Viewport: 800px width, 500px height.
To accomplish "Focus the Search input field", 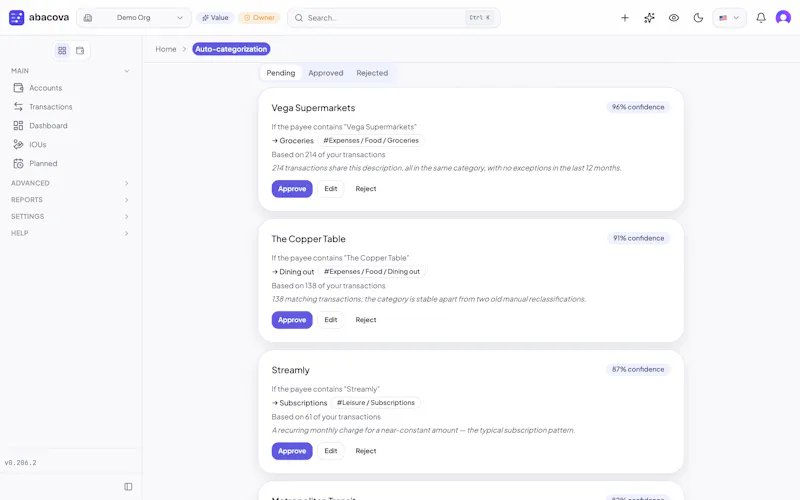I will point(393,18).
